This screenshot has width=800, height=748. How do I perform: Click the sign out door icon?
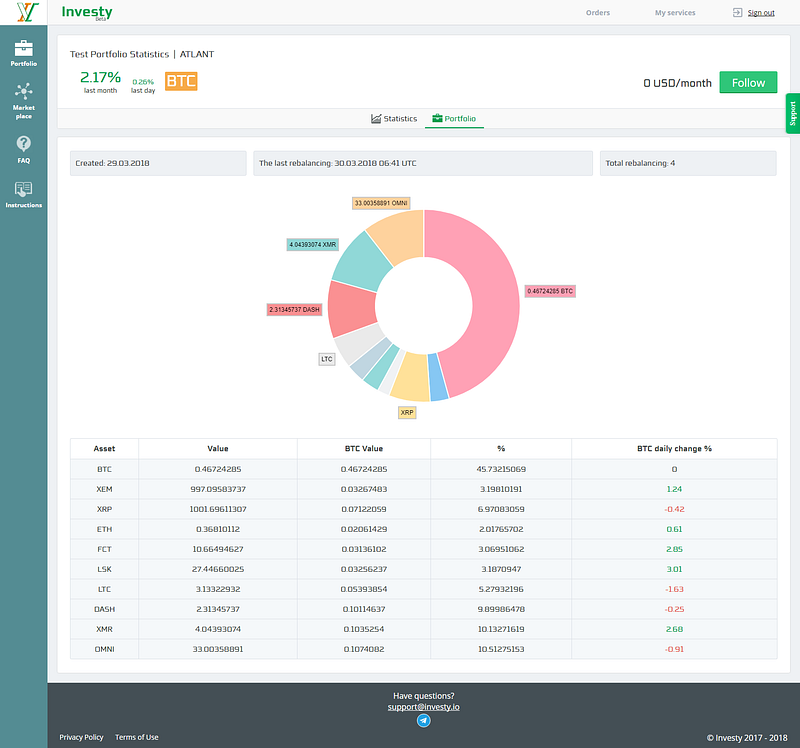737,13
